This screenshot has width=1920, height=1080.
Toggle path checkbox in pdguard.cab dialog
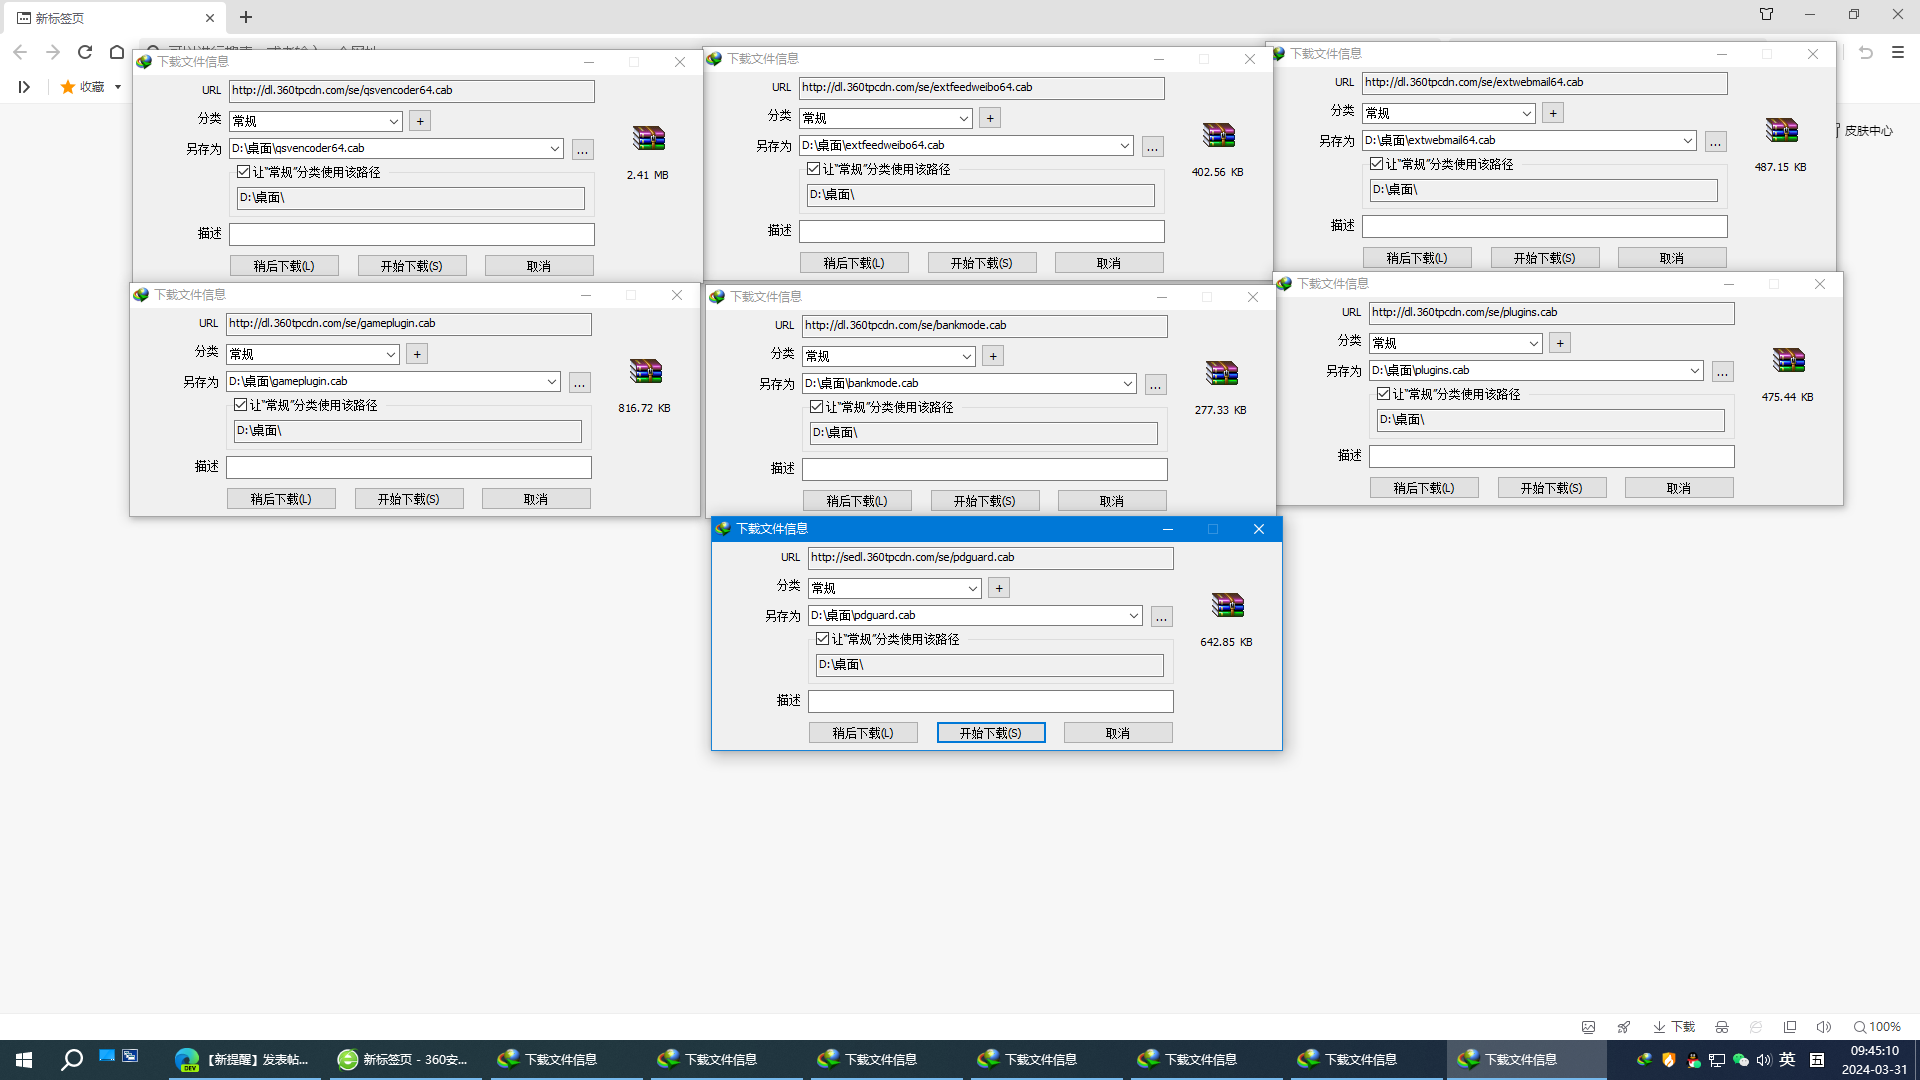click(822, 639)
